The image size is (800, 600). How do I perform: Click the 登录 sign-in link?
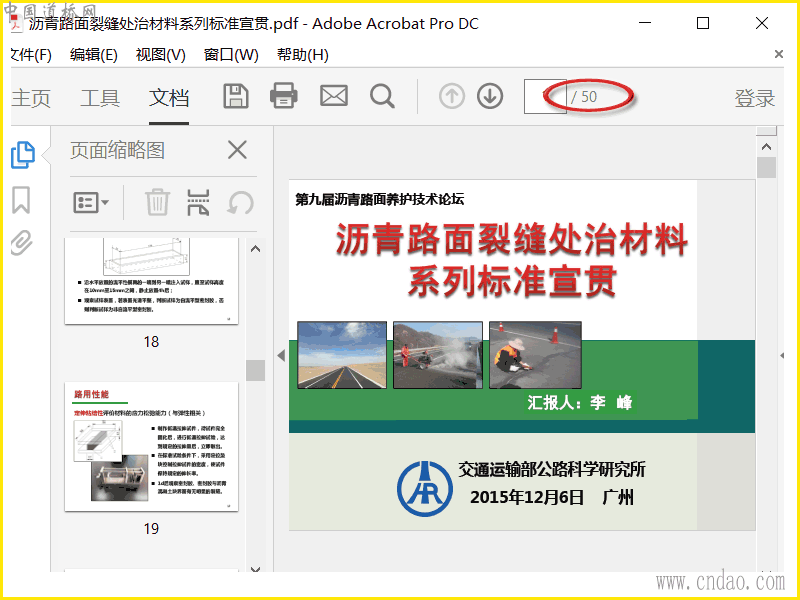[755, 98]
